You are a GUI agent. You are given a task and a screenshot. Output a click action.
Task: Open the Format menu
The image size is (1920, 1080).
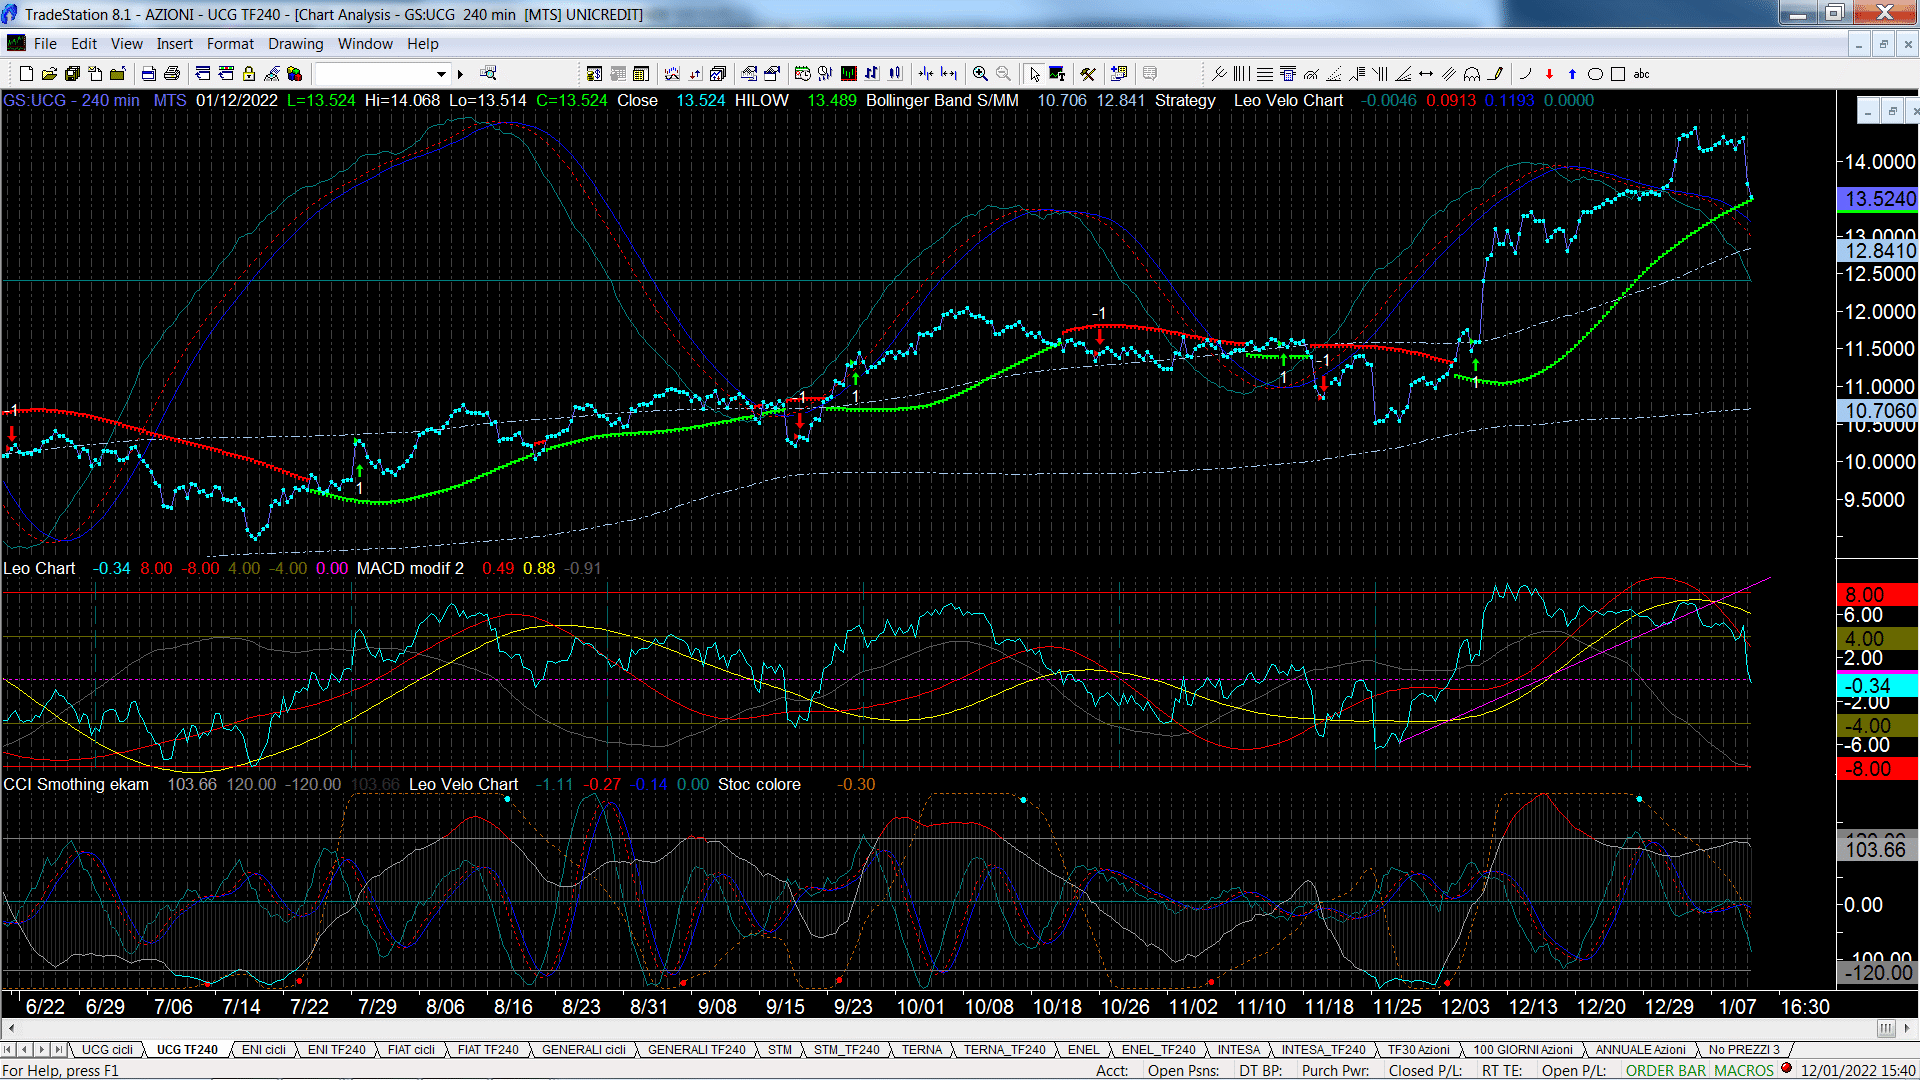point(230,44)
